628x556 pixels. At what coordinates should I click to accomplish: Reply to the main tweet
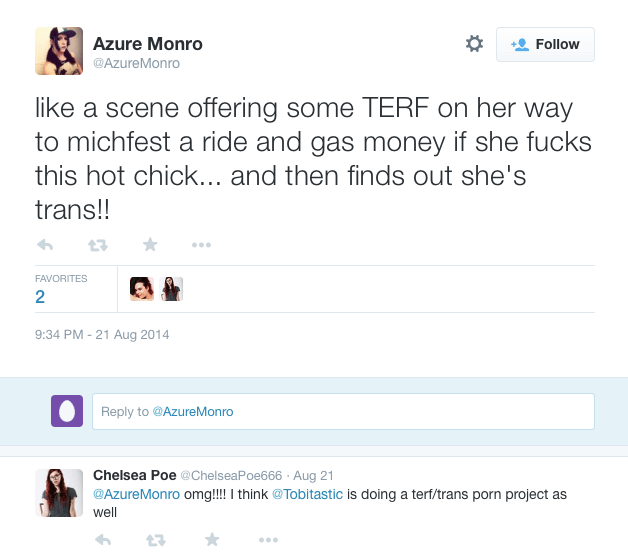click(x=45, y=244)
